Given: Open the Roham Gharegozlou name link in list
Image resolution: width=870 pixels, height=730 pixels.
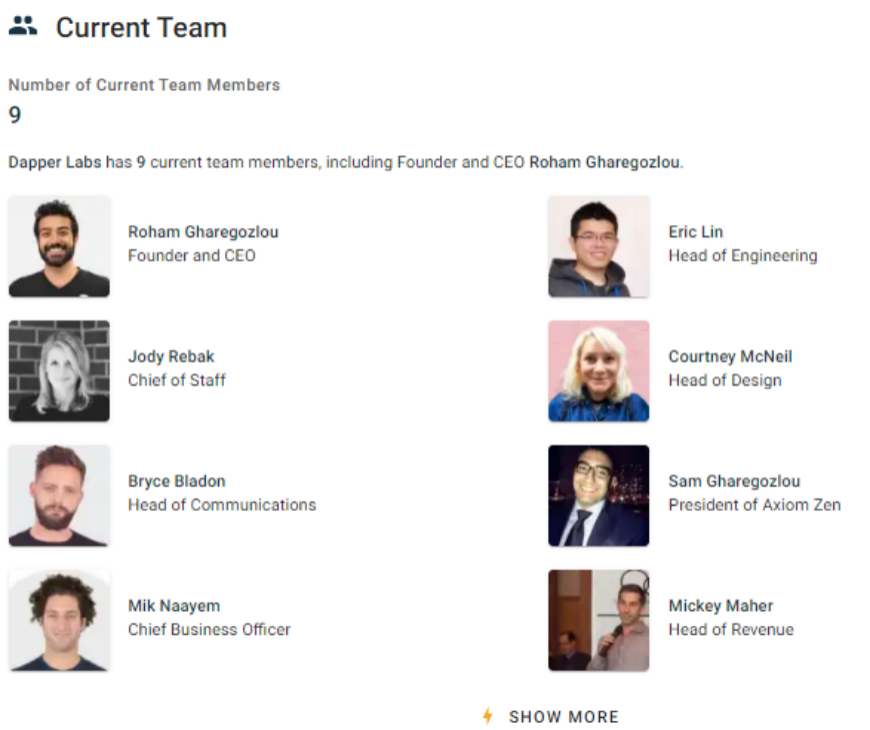Looking at the screenshot, I should tap(203, 232).
